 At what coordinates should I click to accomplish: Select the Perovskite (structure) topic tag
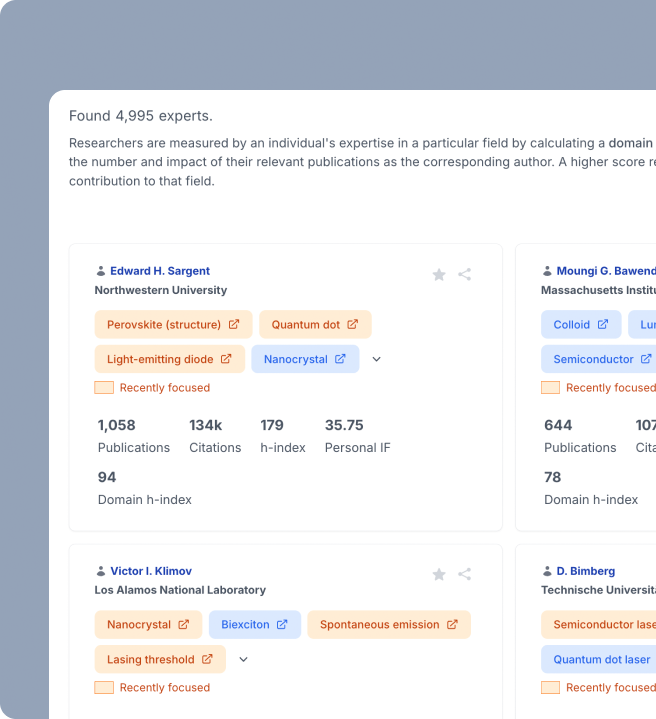(173, 325)
